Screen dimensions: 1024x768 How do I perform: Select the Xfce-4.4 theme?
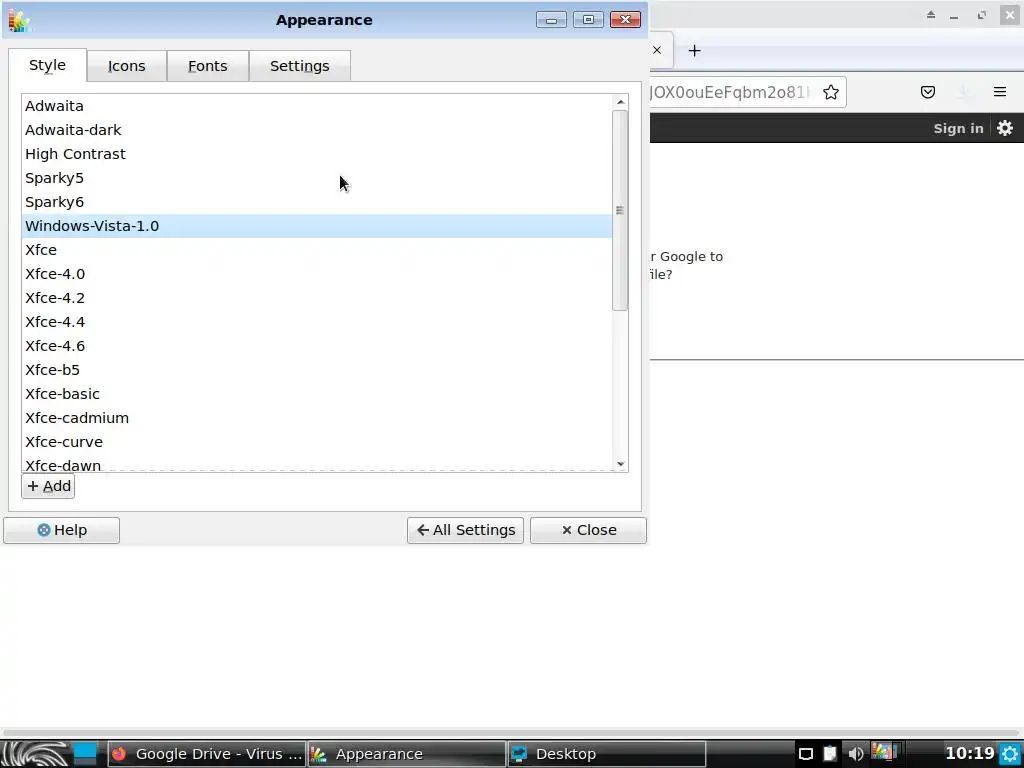[x=317, y=322]
